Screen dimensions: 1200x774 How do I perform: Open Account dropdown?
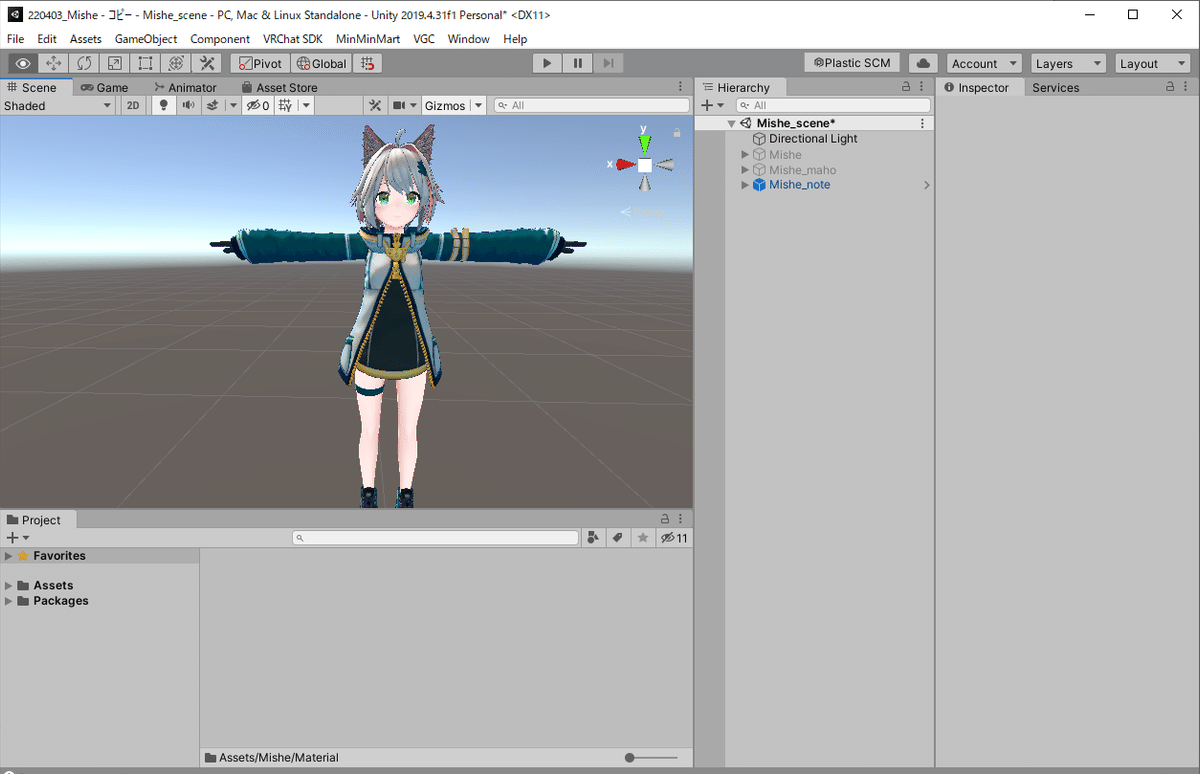(x=984, y=63)
